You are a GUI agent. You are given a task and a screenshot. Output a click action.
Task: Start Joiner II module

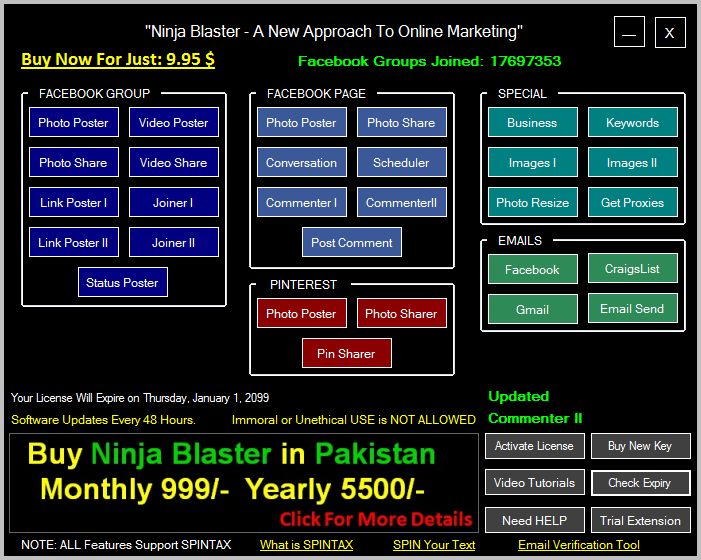174,242
